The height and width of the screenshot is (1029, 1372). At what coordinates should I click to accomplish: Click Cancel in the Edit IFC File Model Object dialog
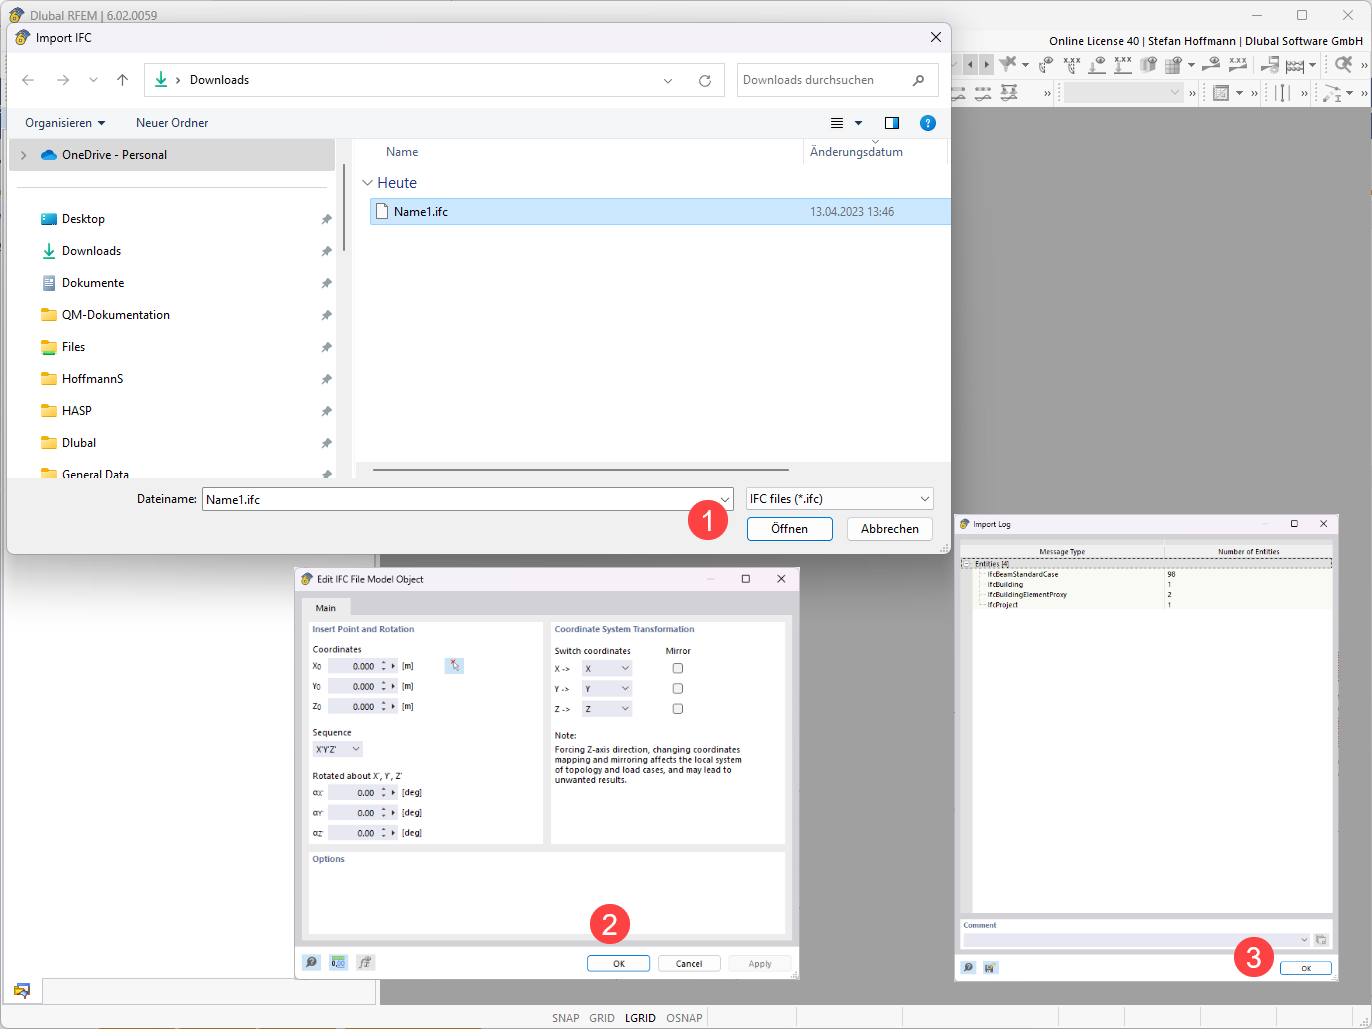tap(689, 964)
